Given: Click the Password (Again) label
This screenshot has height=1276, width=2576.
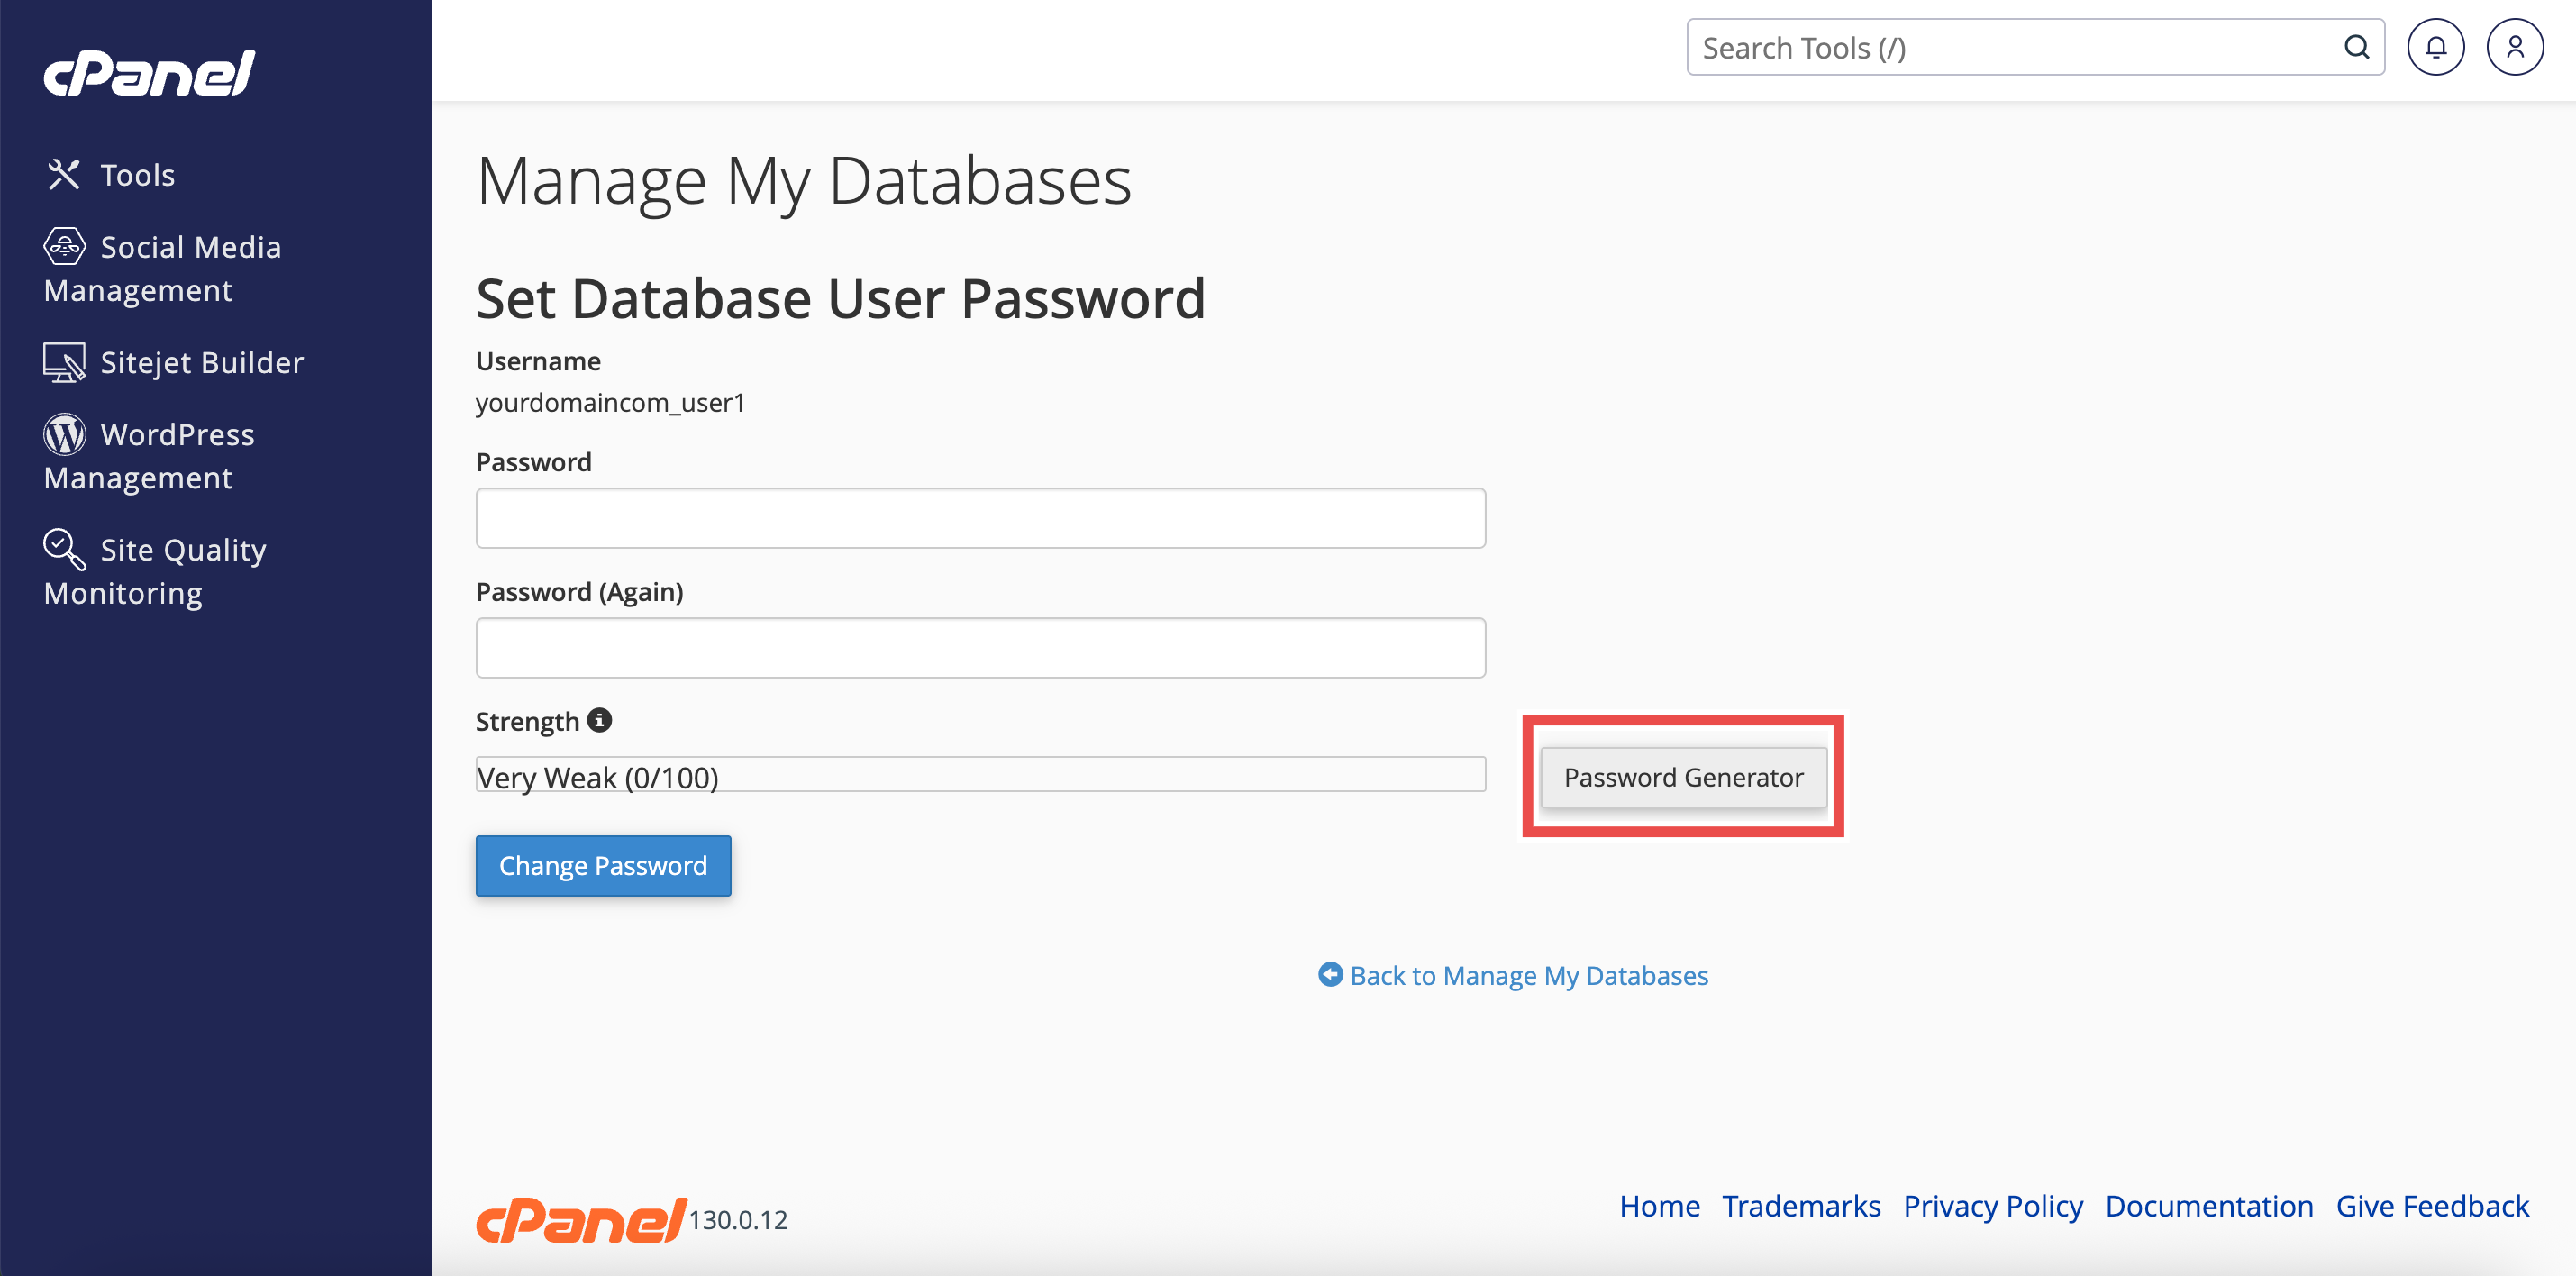Looking at the screenshot, I should (579, 592).
